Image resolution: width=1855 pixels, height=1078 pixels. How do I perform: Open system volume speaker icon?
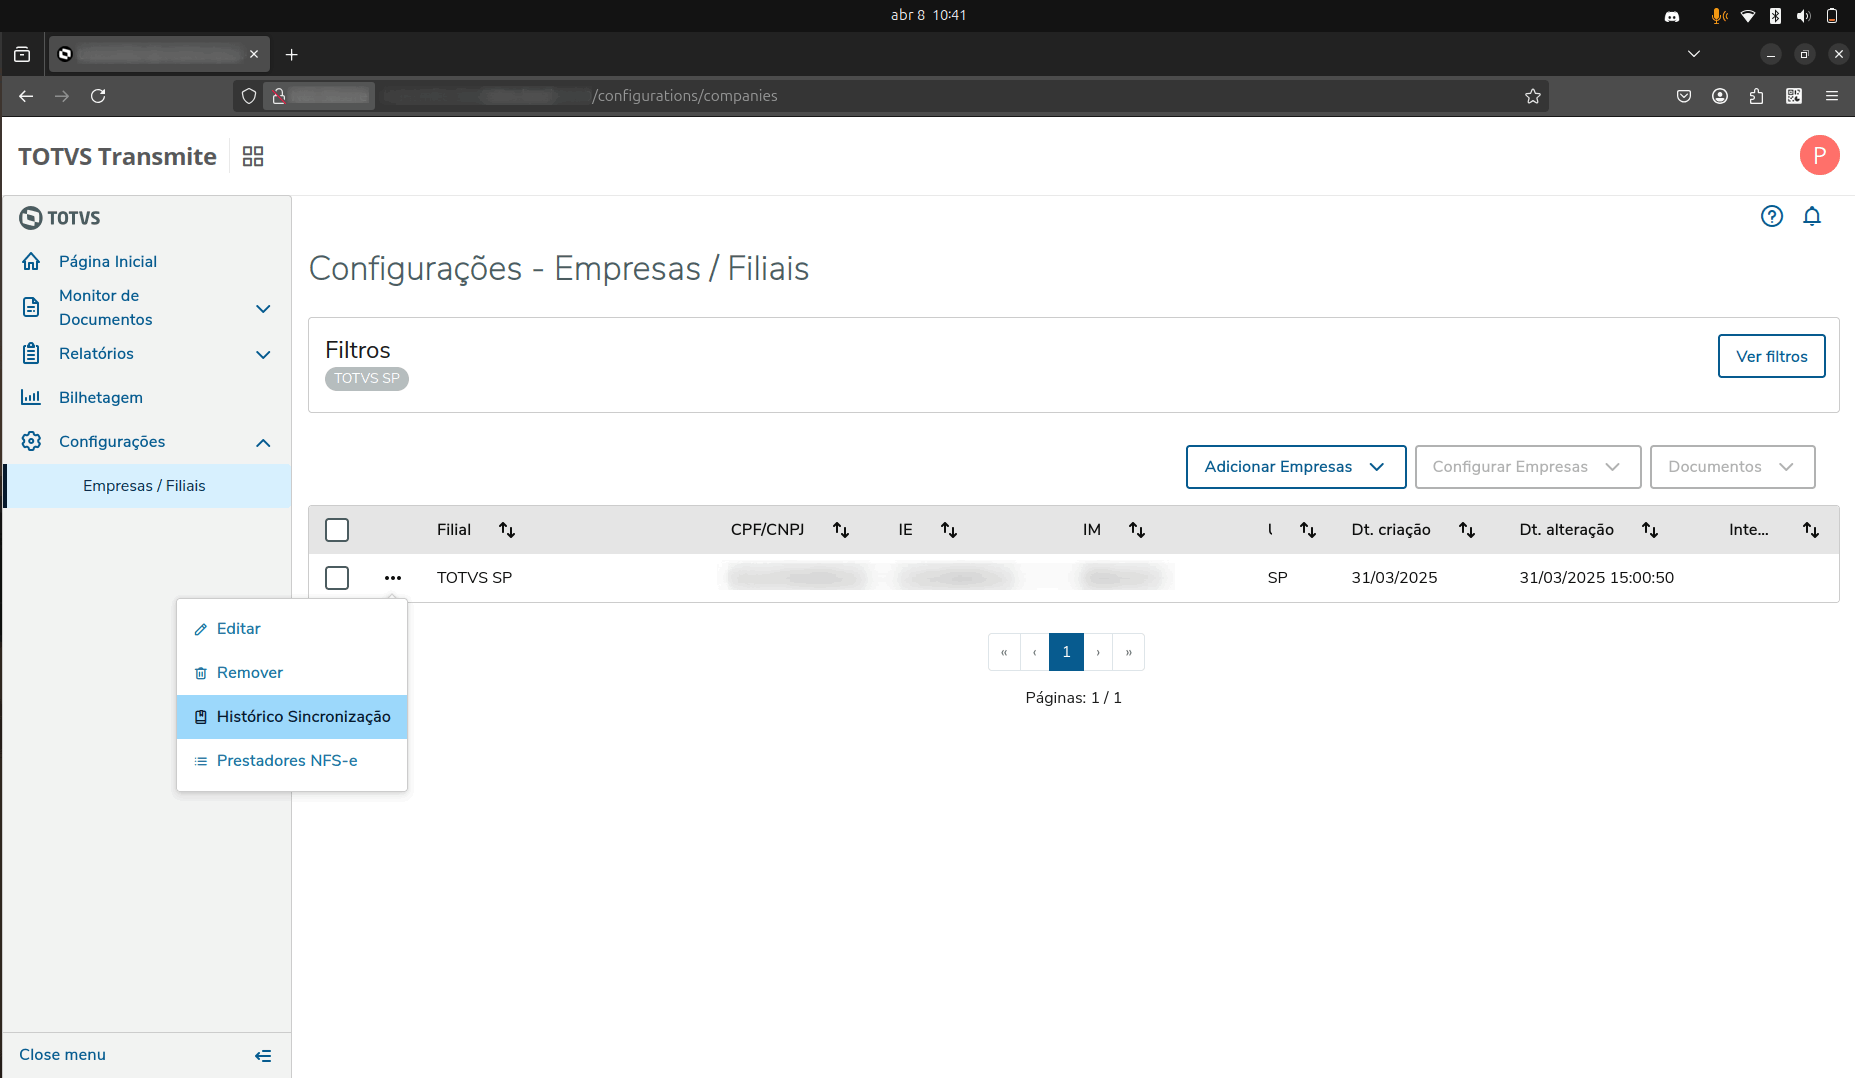1803,15
